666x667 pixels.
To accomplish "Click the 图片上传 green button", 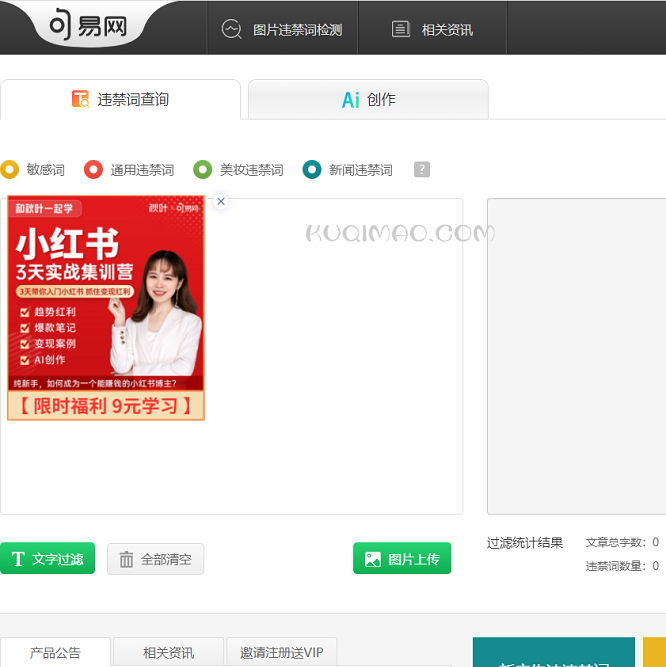I will pos(402,558).
